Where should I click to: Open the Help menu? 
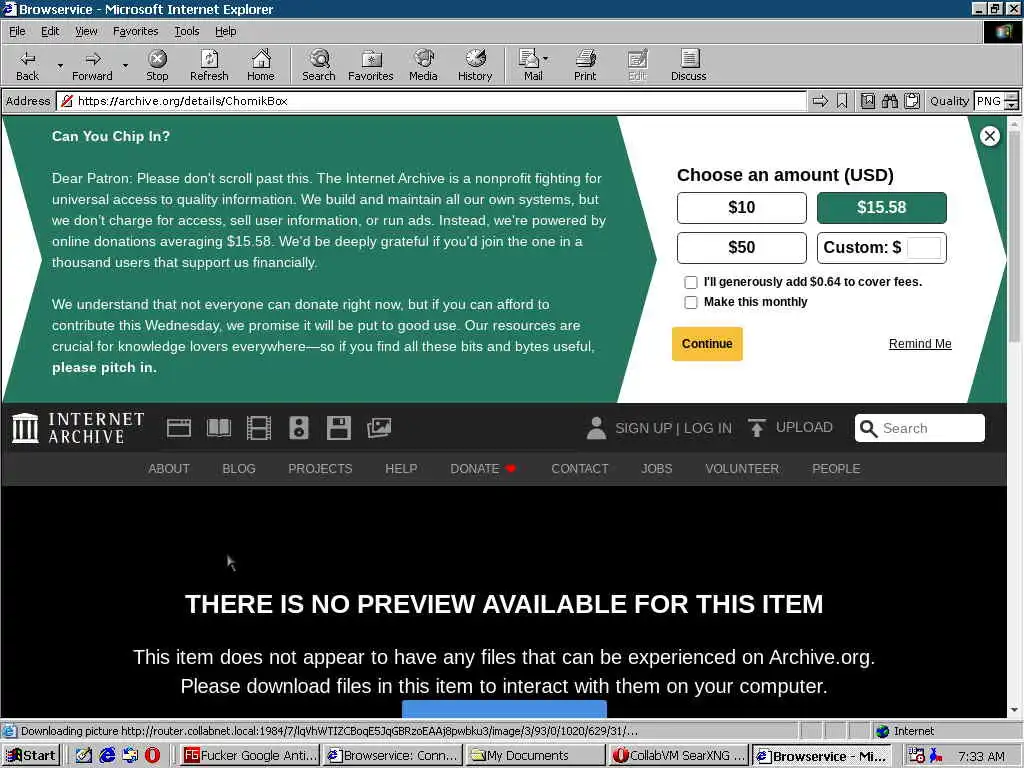point(225,31)
